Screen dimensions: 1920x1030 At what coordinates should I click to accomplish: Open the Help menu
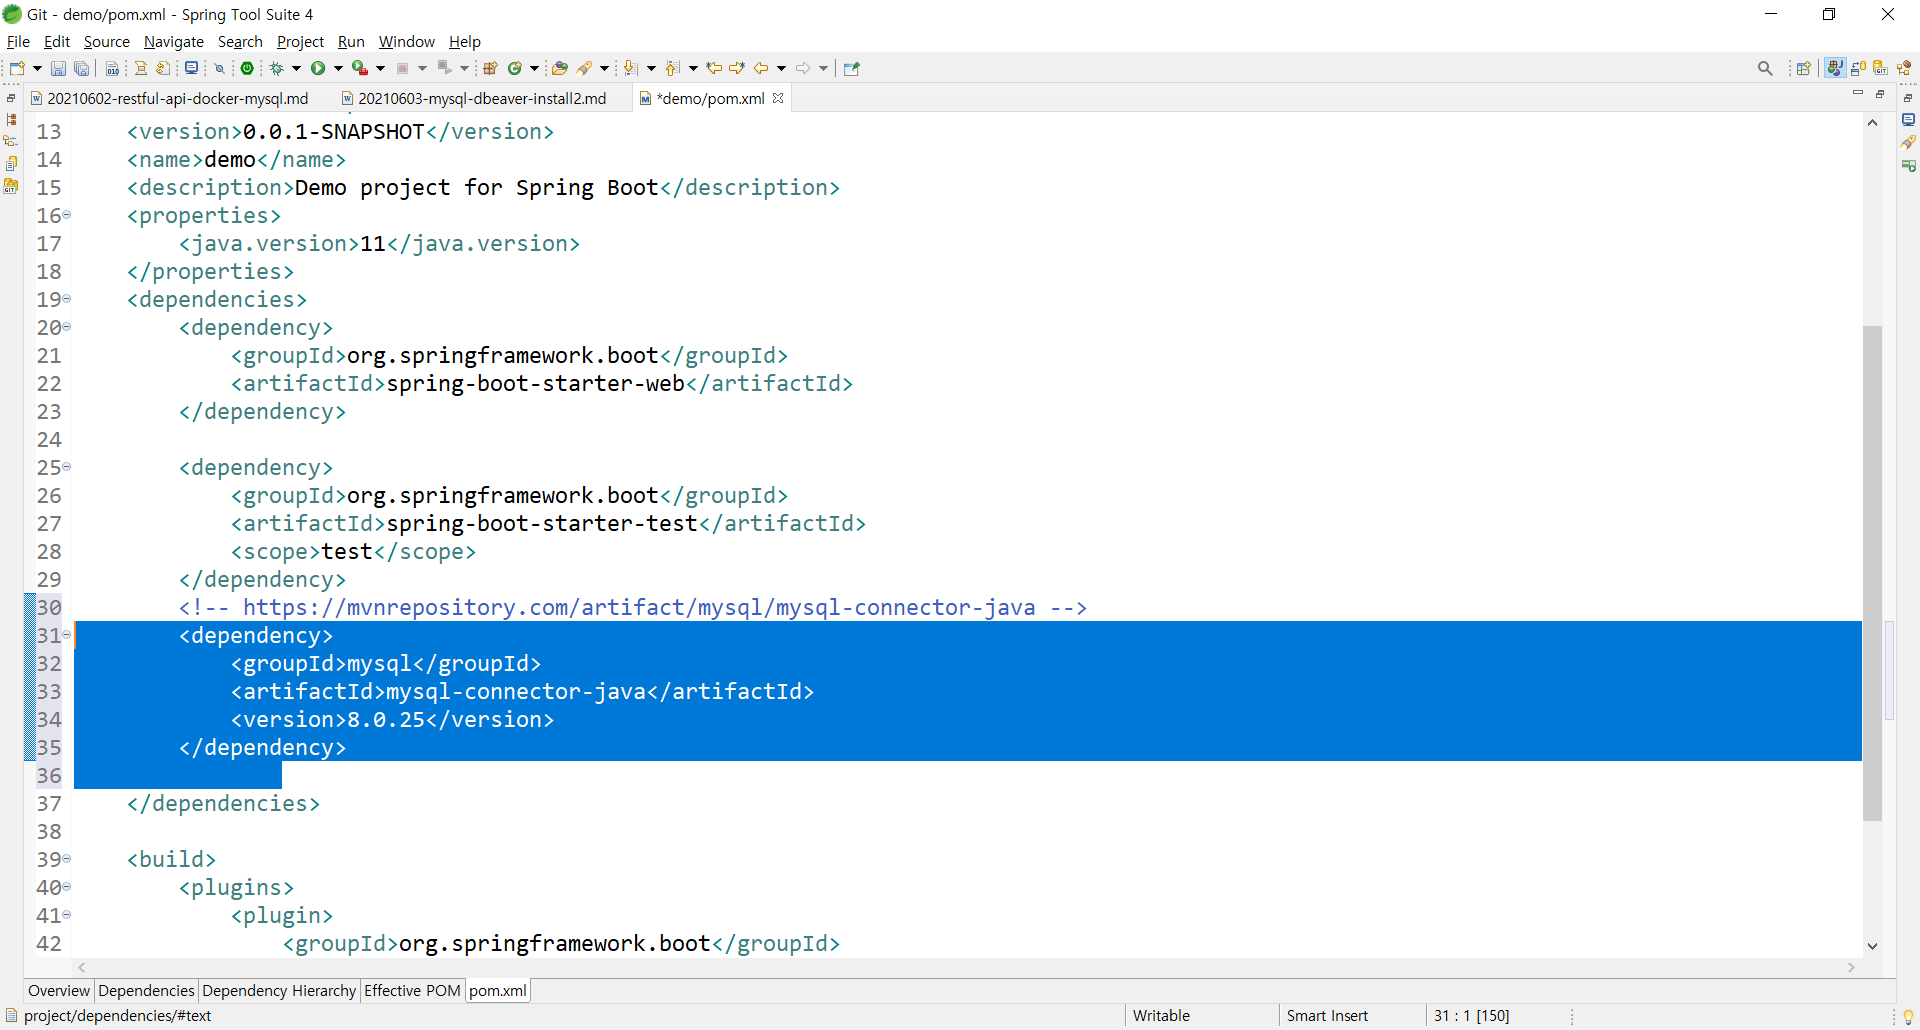point(464,41)
